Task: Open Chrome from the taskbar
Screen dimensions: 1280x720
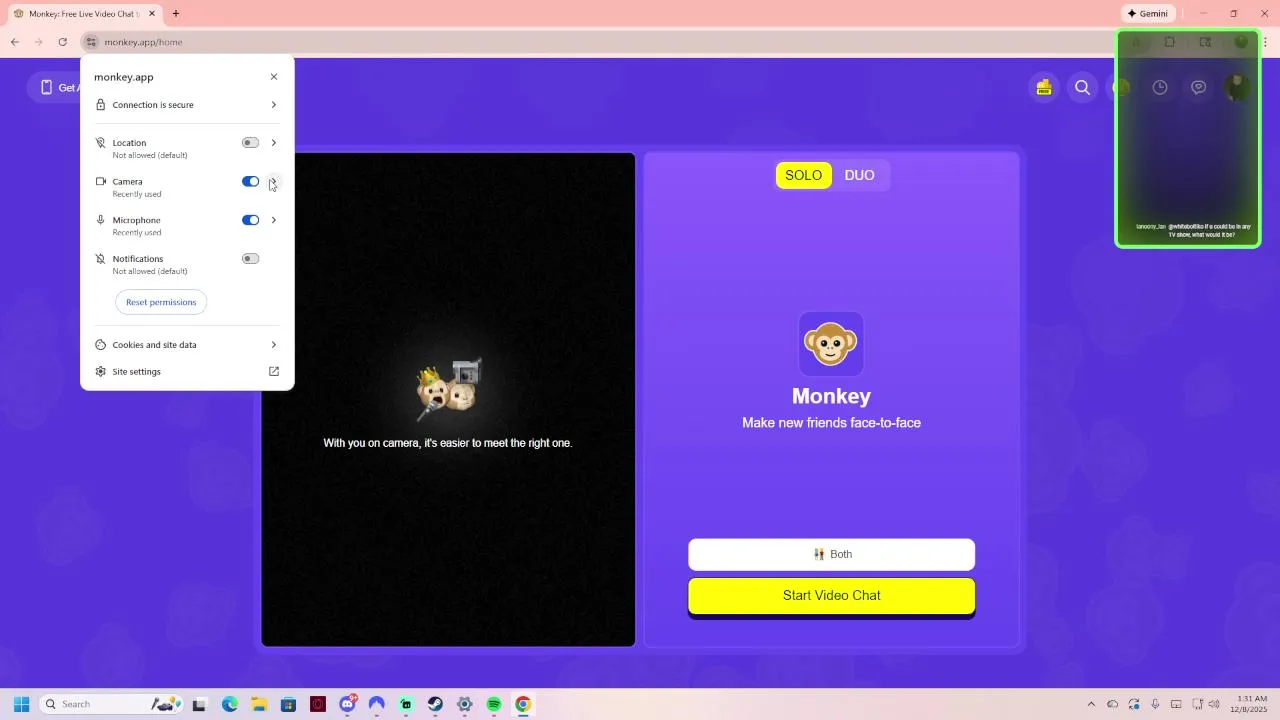Action: point(523,704)
